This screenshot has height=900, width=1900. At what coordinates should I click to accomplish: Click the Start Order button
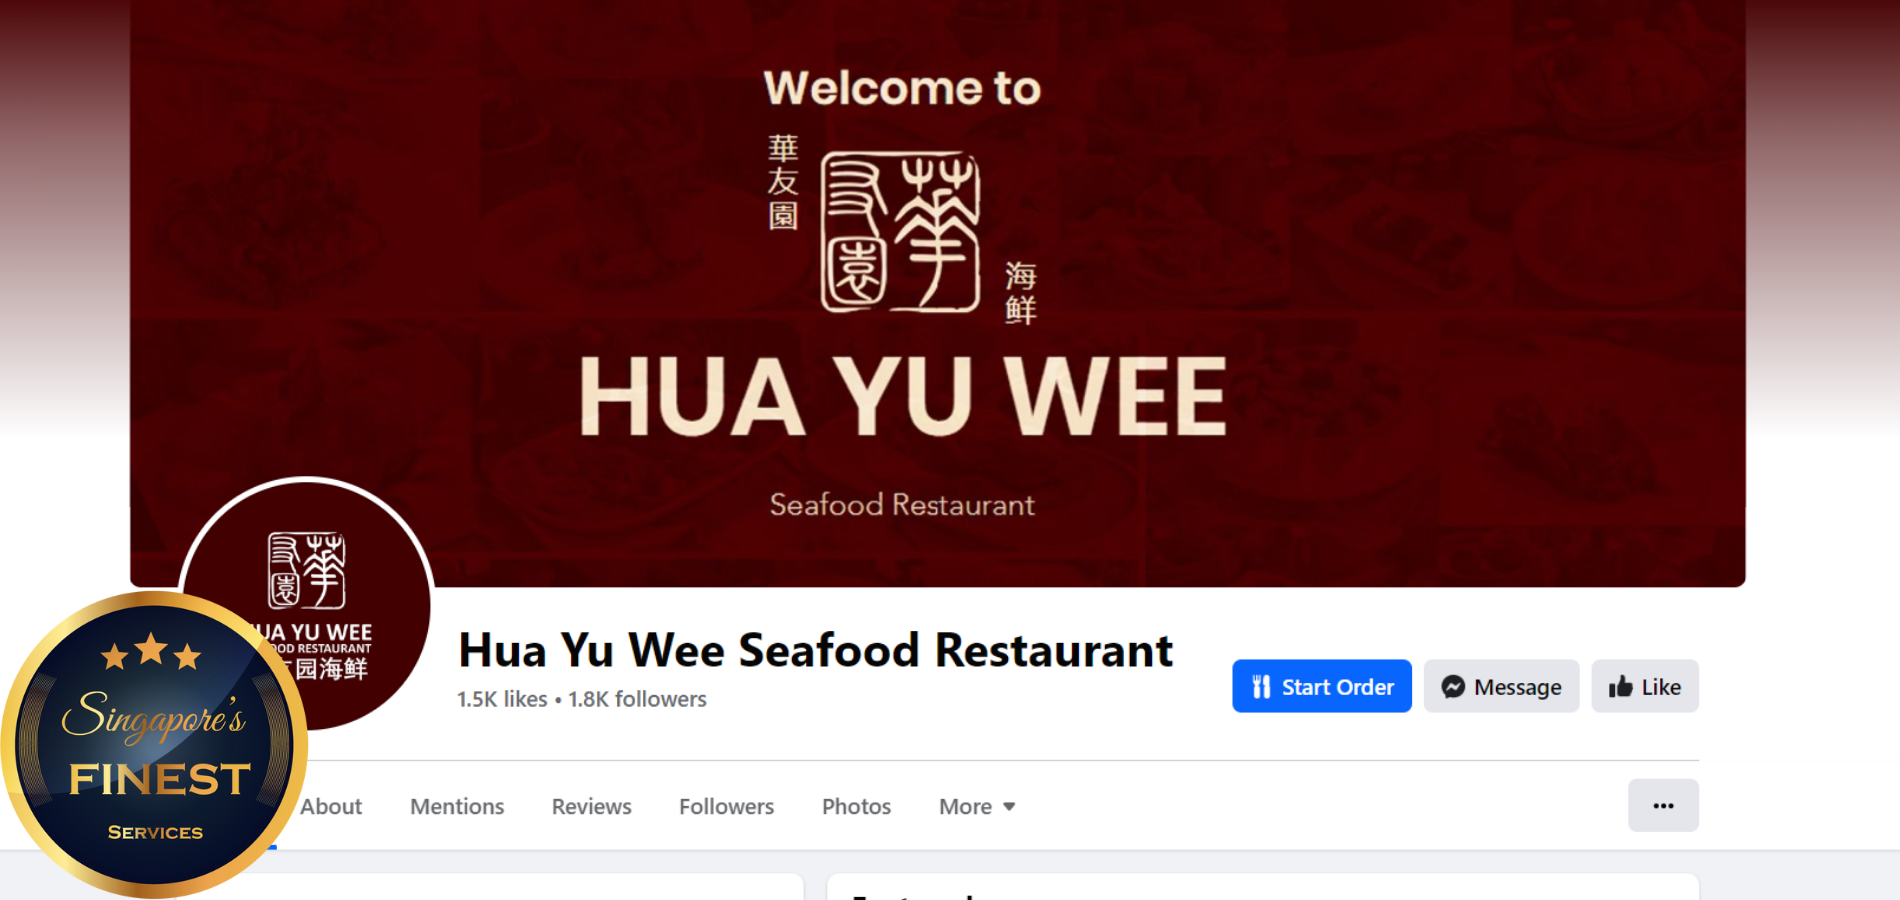point(1322,686)
